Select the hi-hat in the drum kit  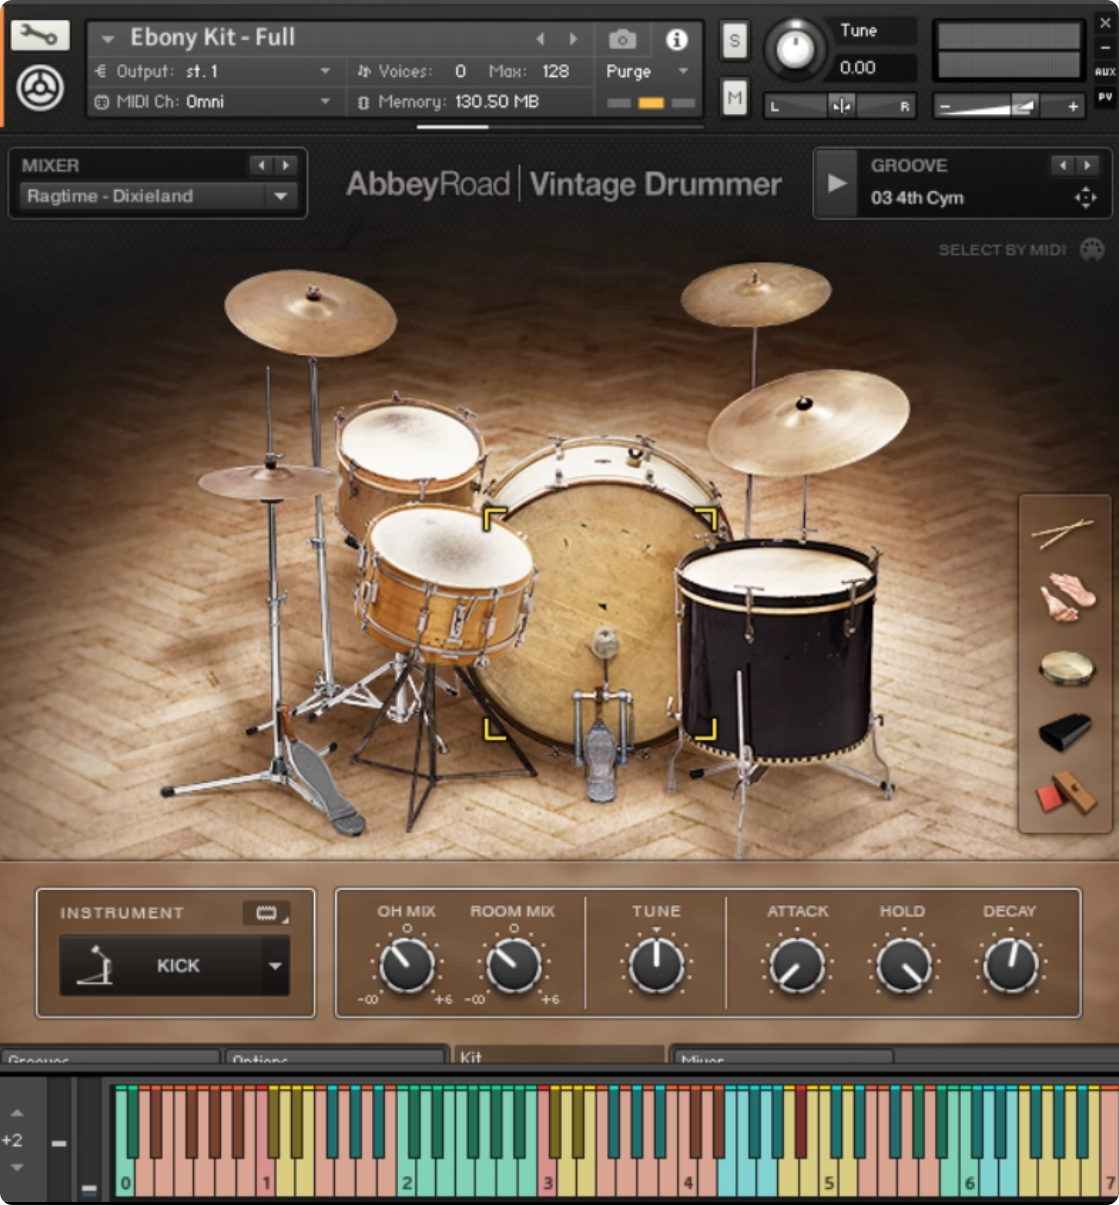point(268,482)
